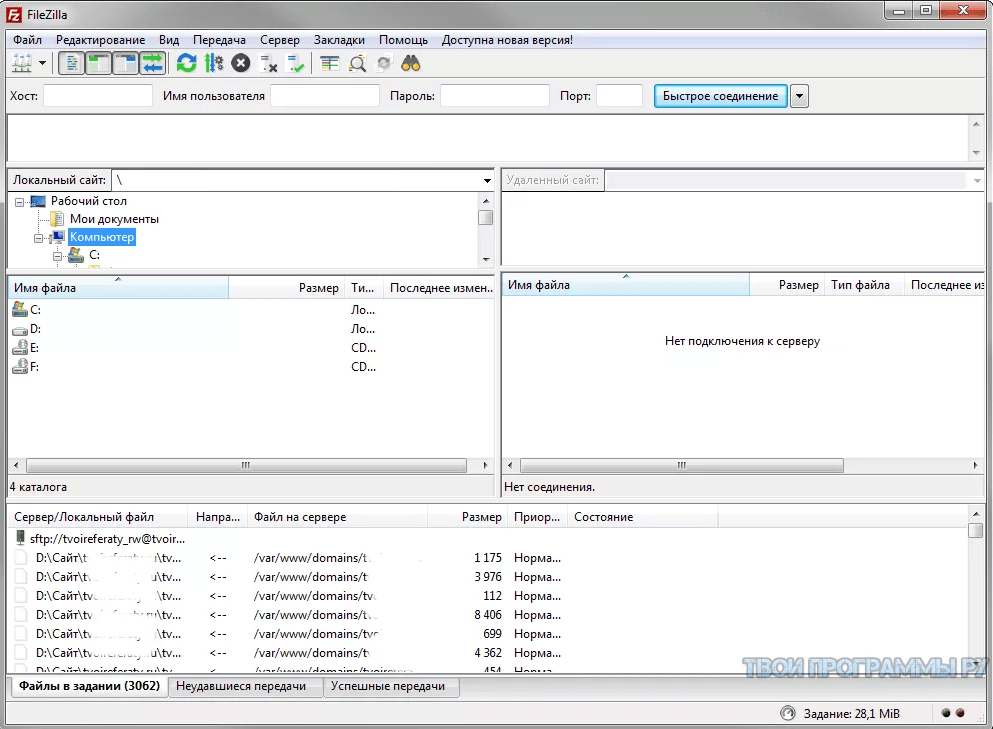Open the Файл menu
993x729 pixels.
pyautogui.click(x=27, y=40)
